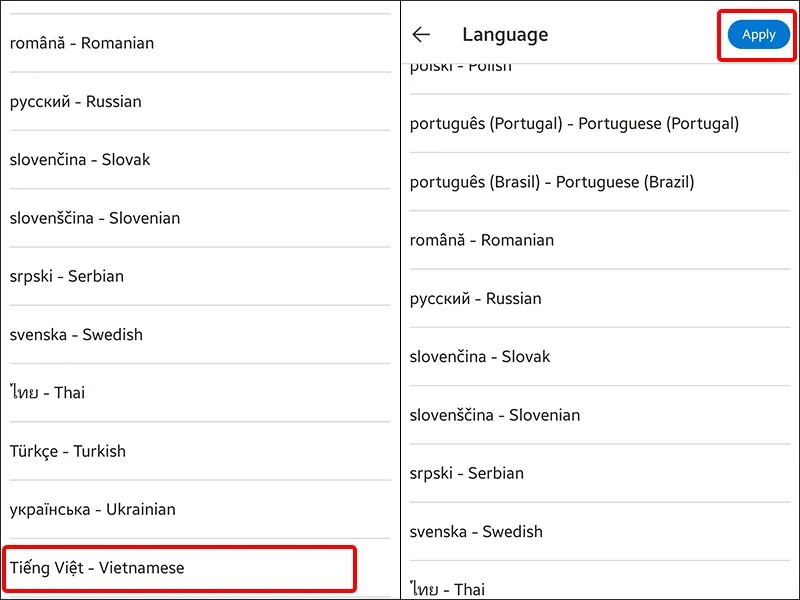Select Serbian in the right Language screen
The width and height of the screenshot is (800, 600).
pyautogui.click(x=467, y=473)
